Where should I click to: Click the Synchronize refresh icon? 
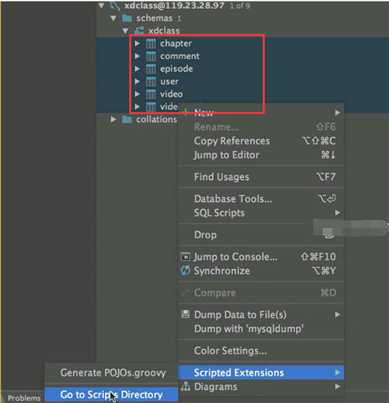(x=185, y=271)
